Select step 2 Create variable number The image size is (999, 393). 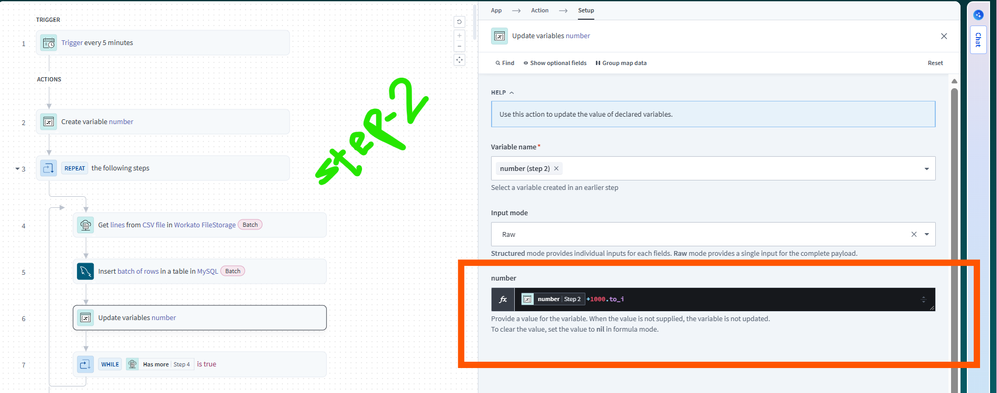[163, 121]
